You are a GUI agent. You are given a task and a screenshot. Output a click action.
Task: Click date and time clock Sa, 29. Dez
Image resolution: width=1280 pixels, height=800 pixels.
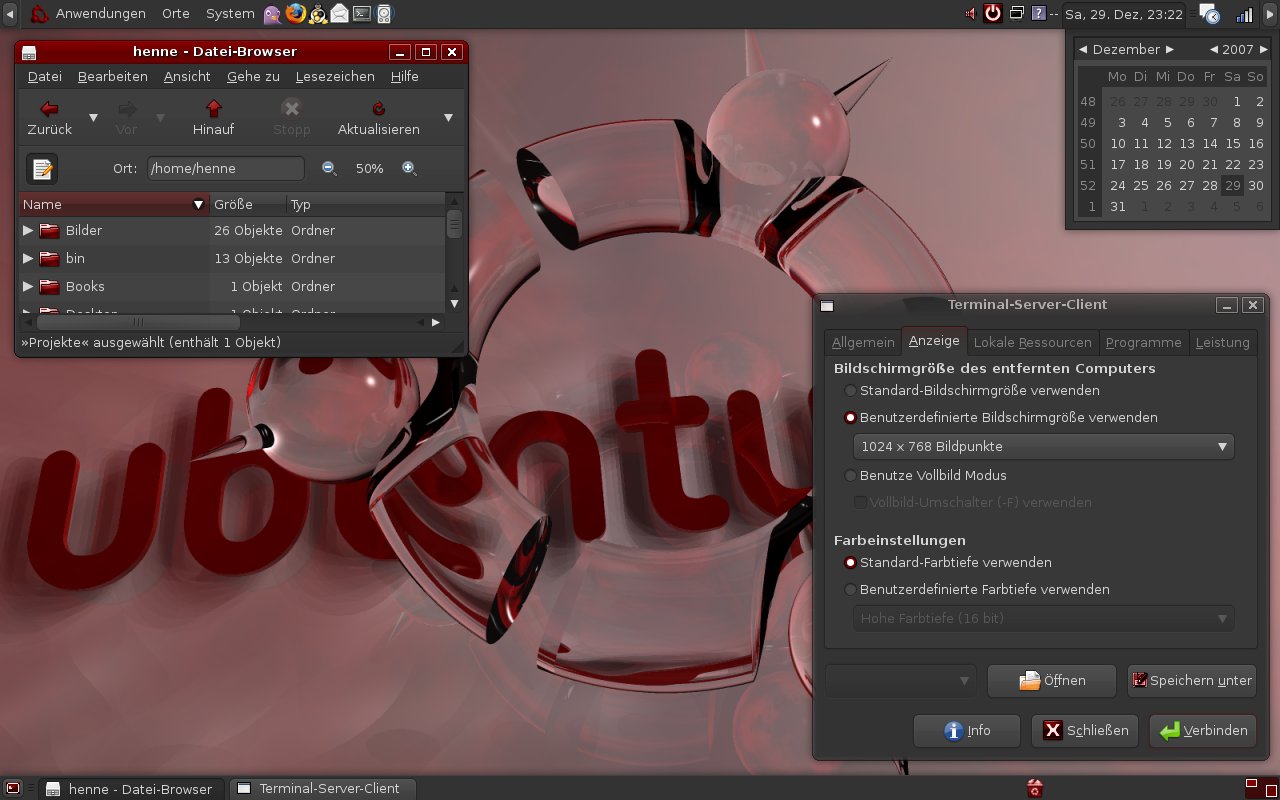(x=1124, y=14)
